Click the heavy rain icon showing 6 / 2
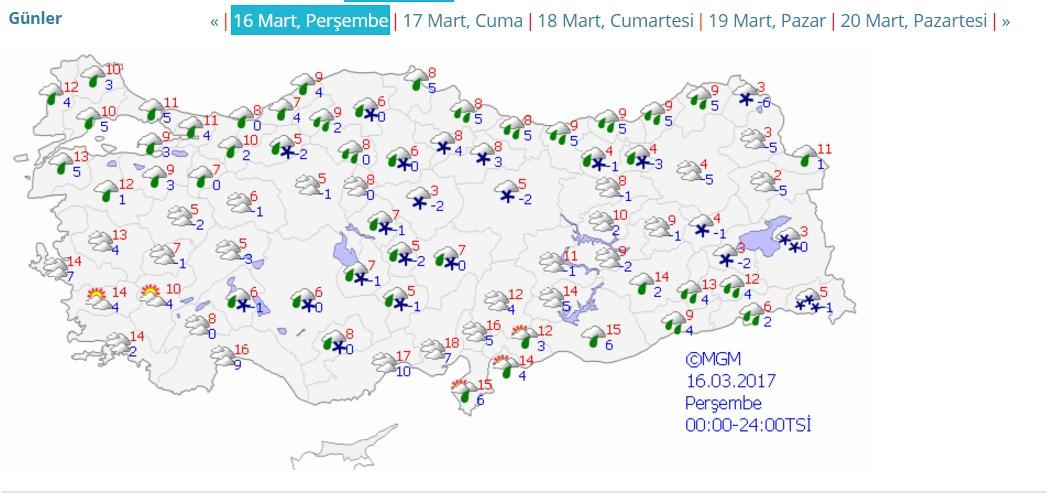Screen dimensions: 1047x493 753,313
